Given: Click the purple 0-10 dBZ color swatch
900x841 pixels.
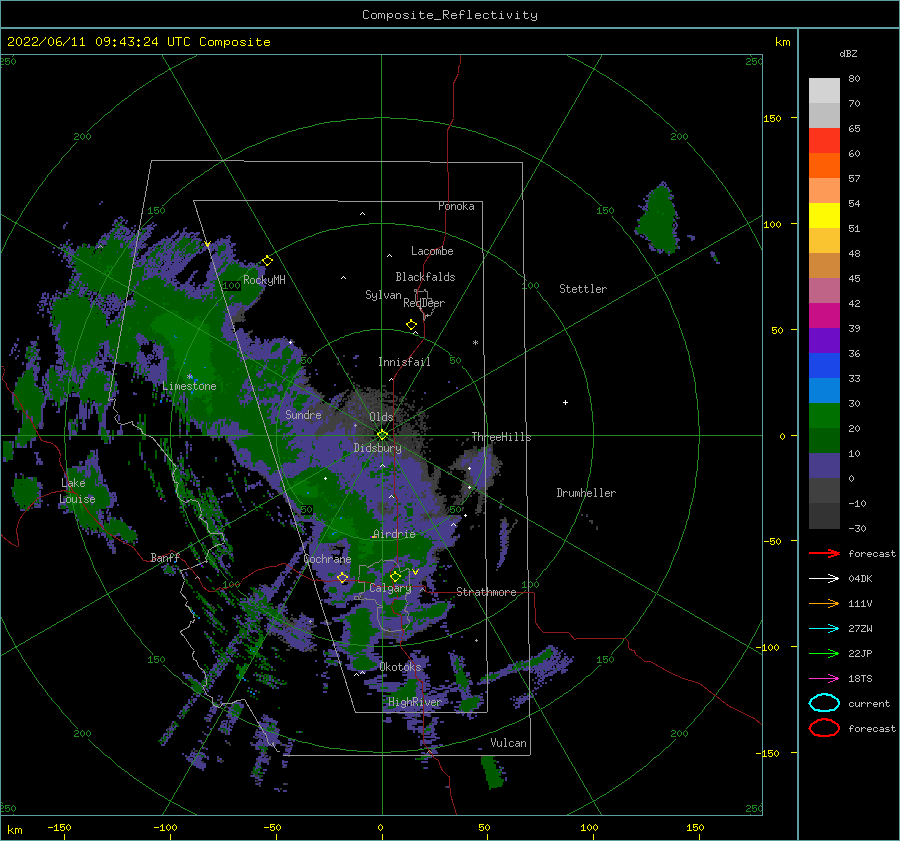Looking at the screenshot, I should click(x=824, y=465).
